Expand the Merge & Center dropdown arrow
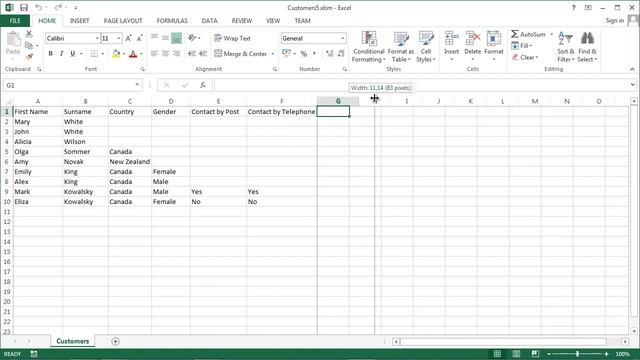Viewport: 640px width, 360px height. pos(273,54)
